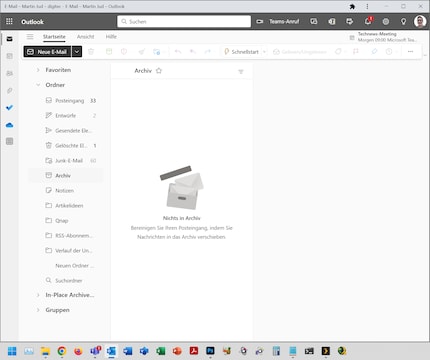Open the message list filter icon
Screen dimensions: 430x360
tap(241, 72)
